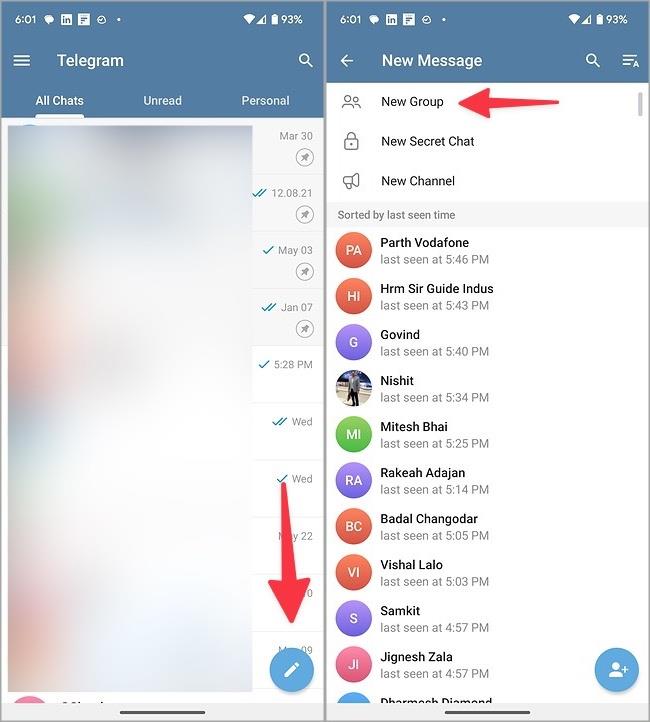Viewport: 650px width, 722px height.
Task: Click the New Channel megaphone icon
Action: [x=351, y=181]
